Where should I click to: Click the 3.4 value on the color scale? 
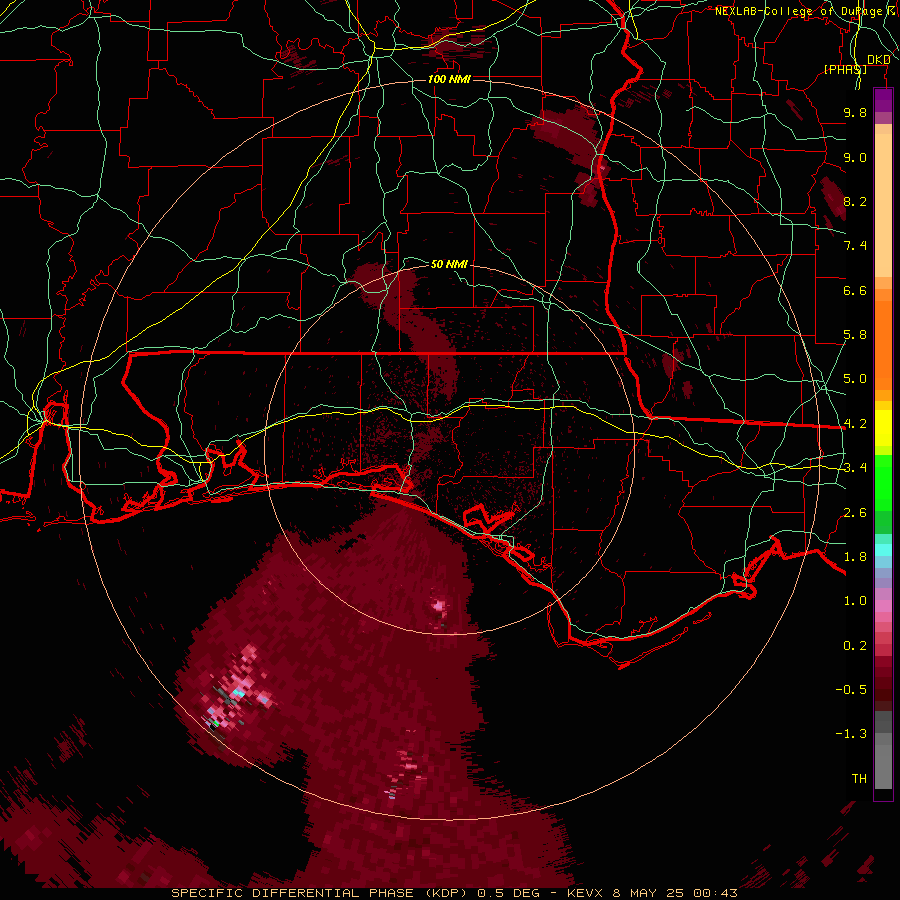(855, 468)
